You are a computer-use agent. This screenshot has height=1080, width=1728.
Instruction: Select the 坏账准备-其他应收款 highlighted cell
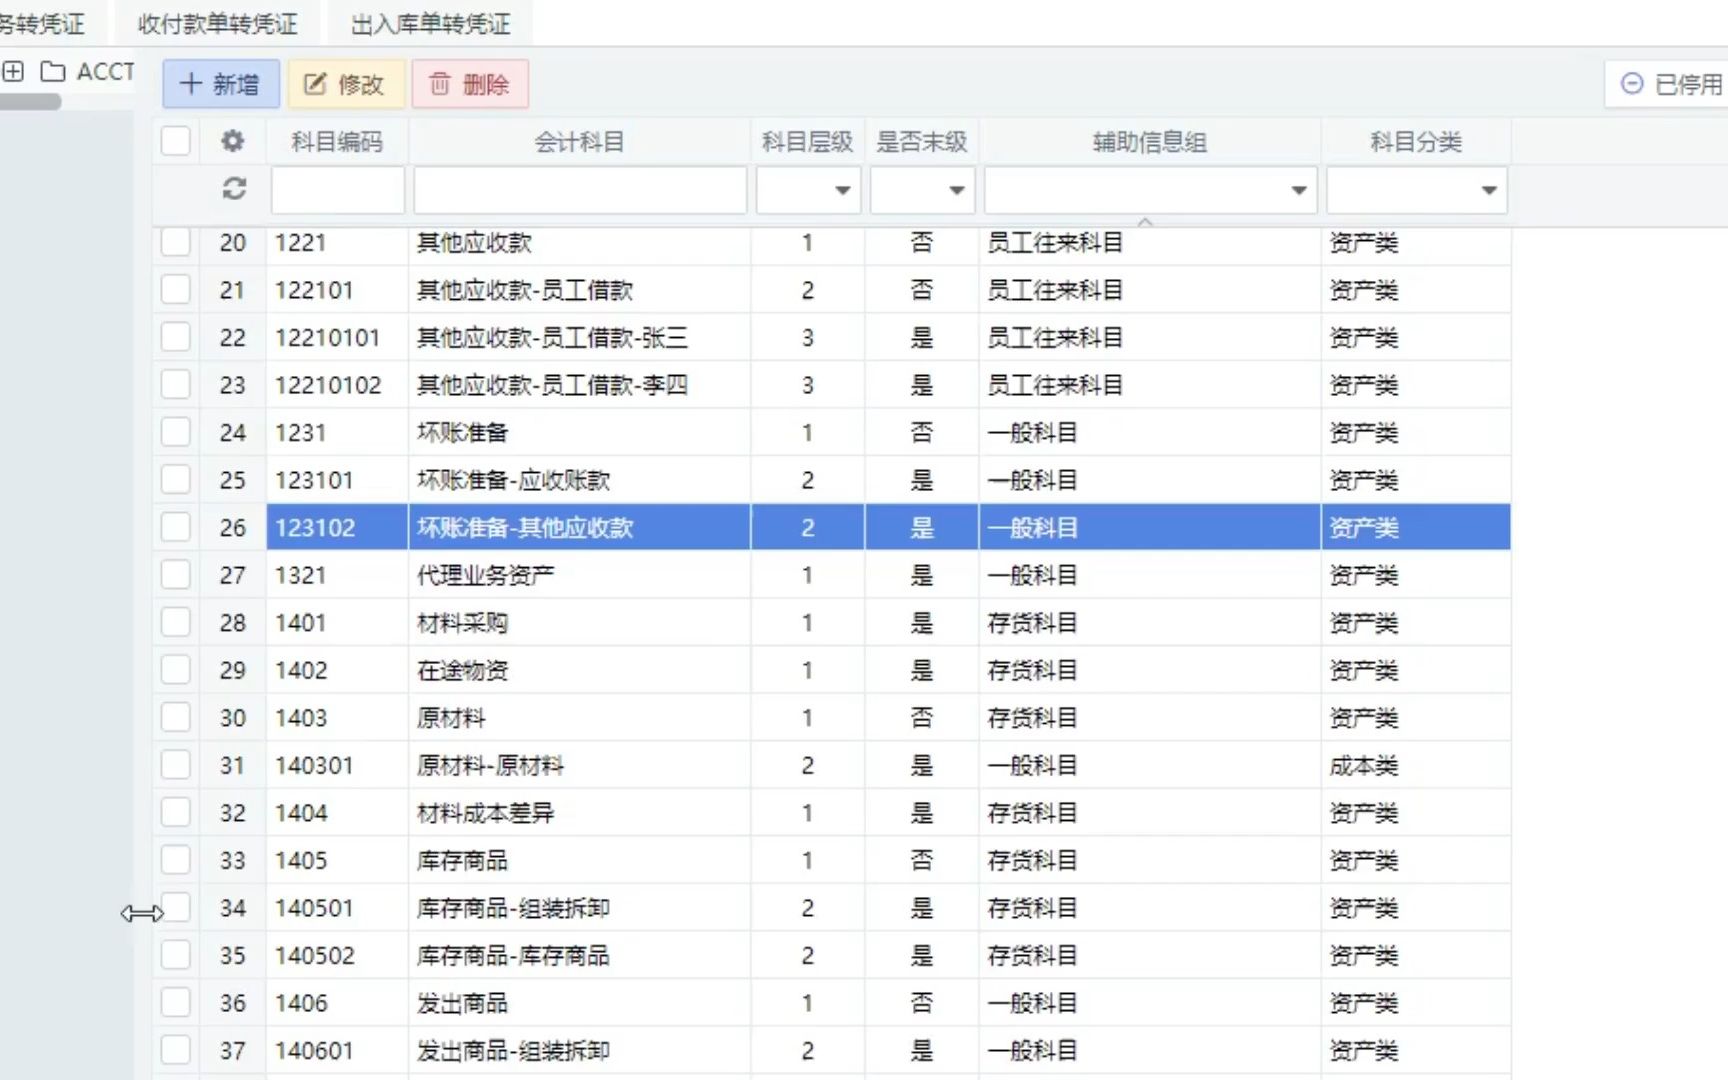[x=580, y=527]
